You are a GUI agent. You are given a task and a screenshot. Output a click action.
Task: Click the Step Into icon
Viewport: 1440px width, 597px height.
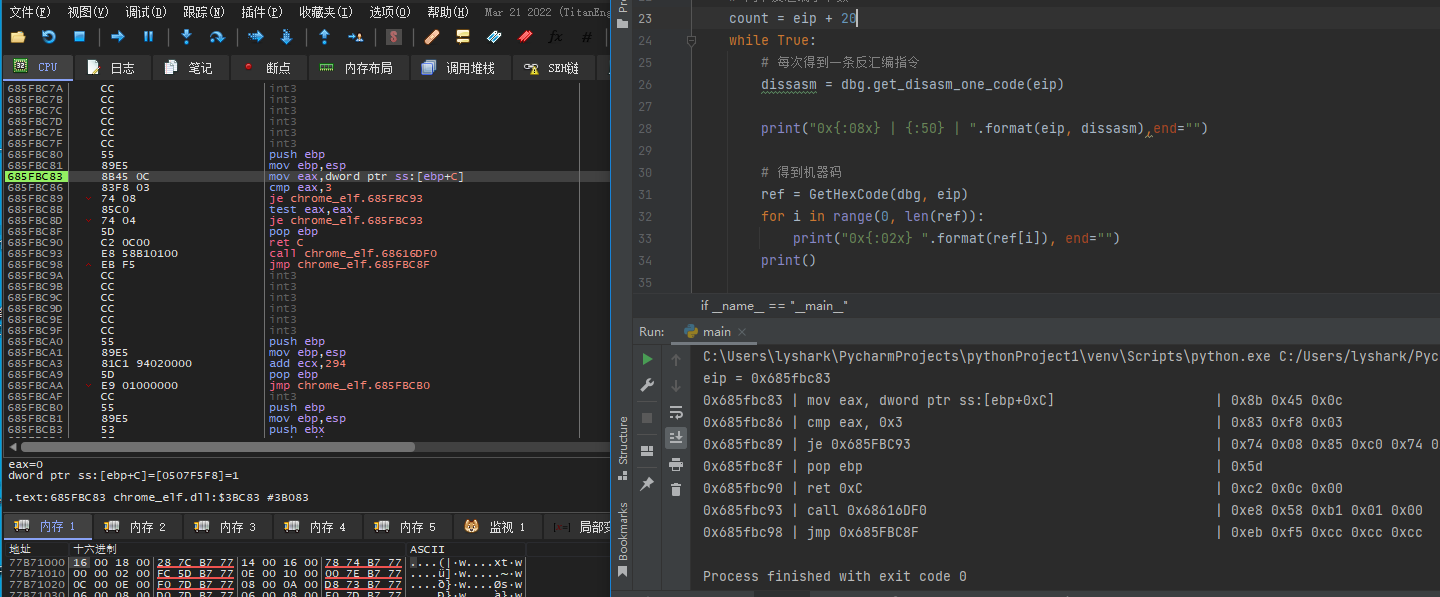coord(186,37)
